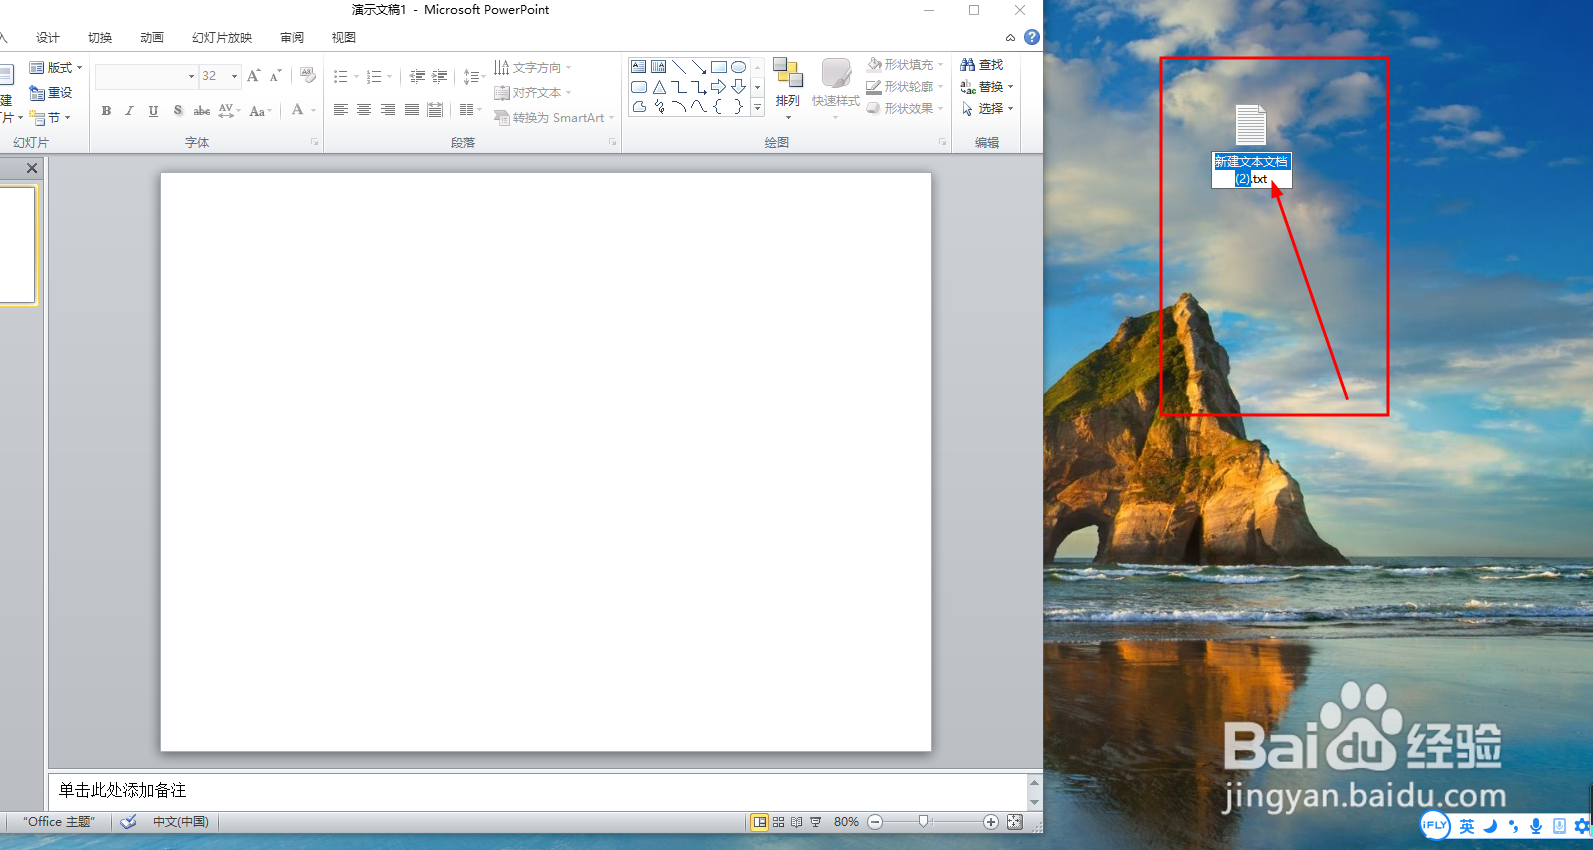Click the 替换 replace button
The width and height of the screenshot is (1593, 850).
pos(987,86)
